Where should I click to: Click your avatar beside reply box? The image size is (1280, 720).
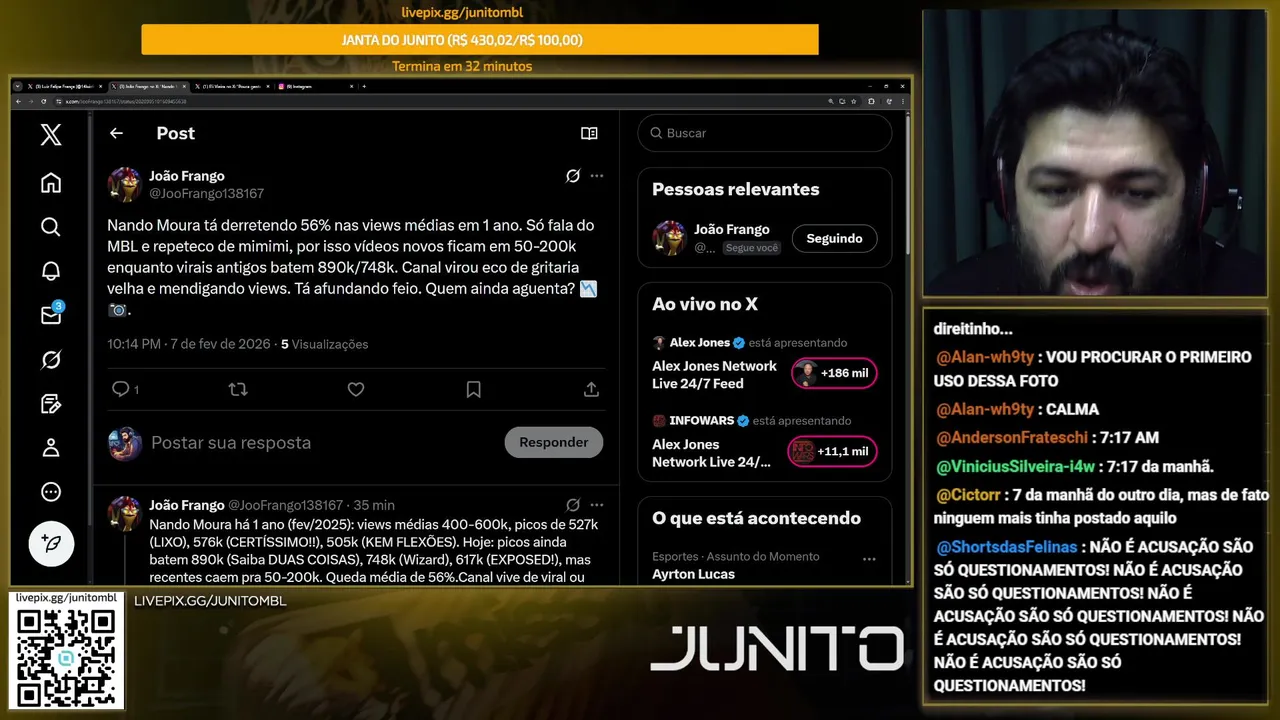point(125,443)
